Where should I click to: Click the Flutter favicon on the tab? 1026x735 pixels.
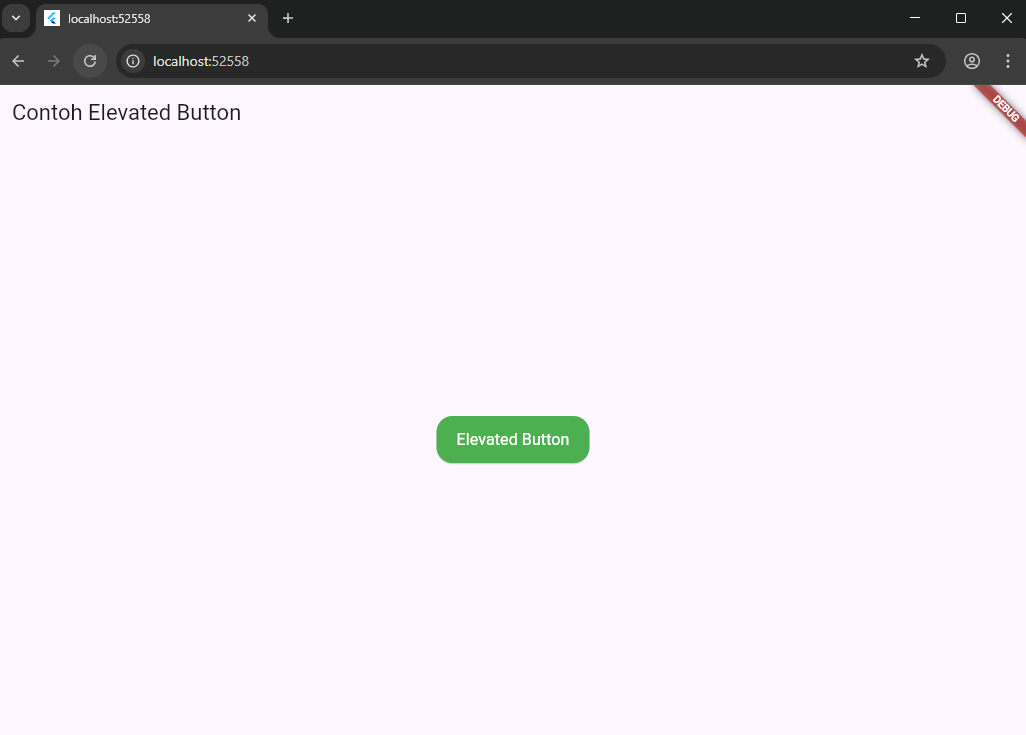[x=52, y=19]
